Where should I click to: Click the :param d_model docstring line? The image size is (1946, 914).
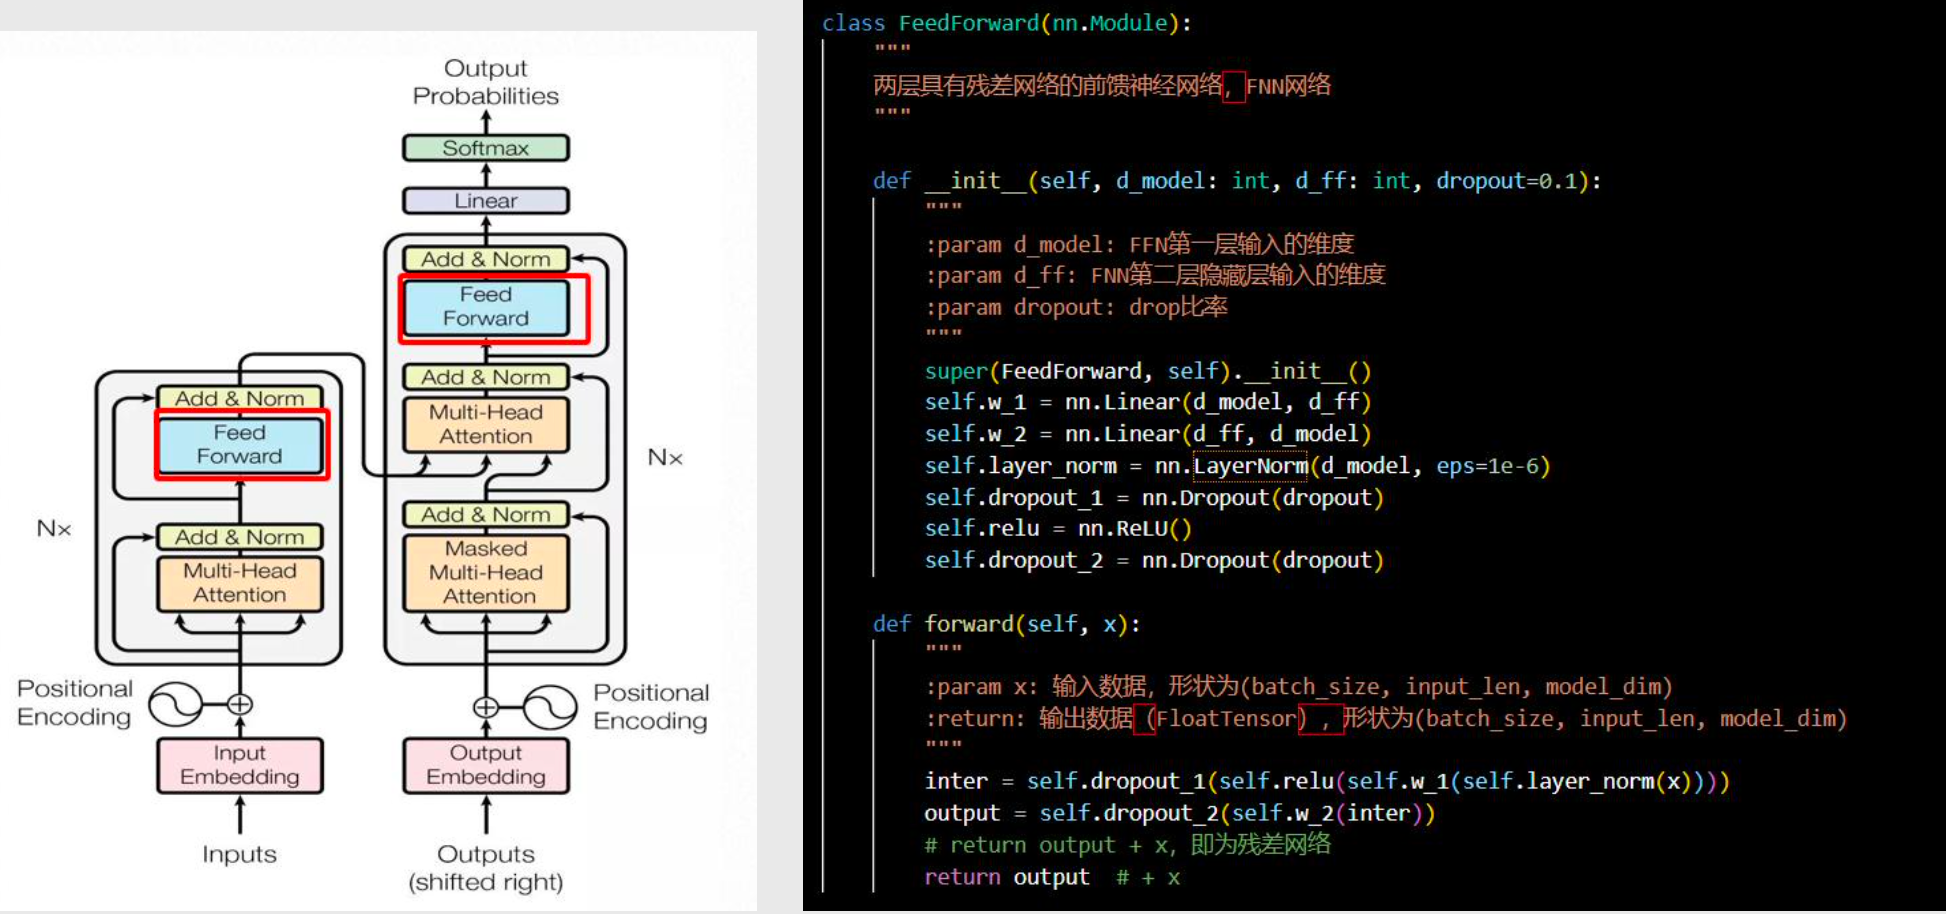(1139, 244)
